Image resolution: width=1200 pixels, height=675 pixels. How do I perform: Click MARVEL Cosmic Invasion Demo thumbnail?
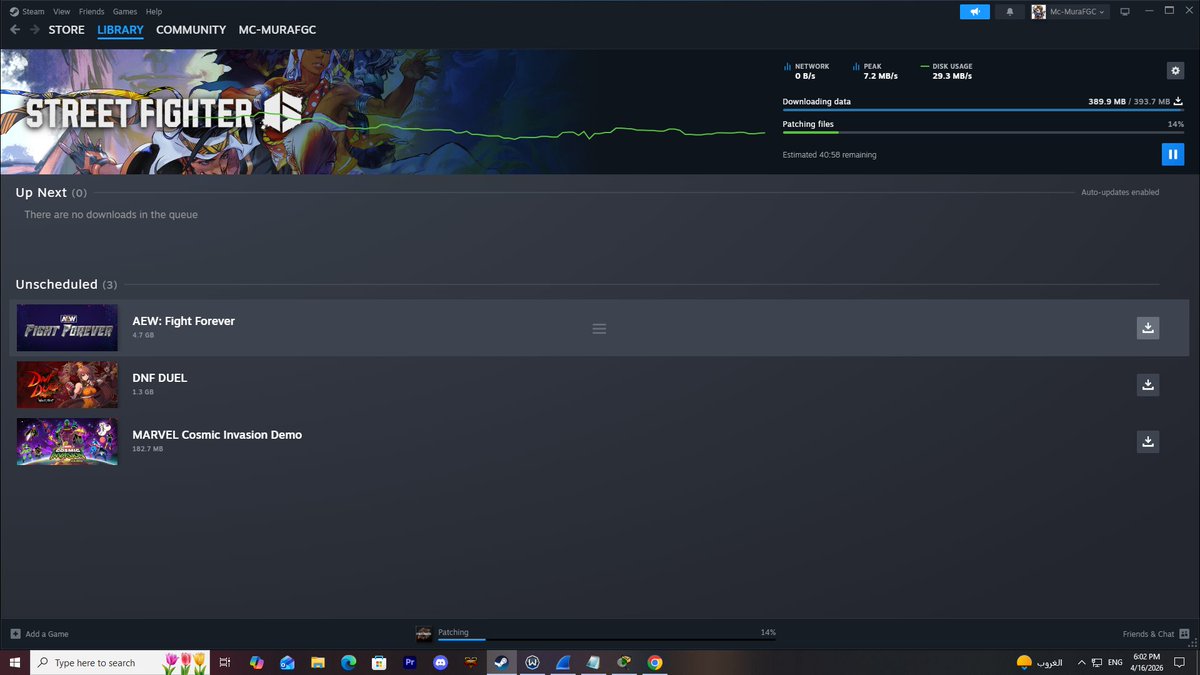tap(67, 441)
